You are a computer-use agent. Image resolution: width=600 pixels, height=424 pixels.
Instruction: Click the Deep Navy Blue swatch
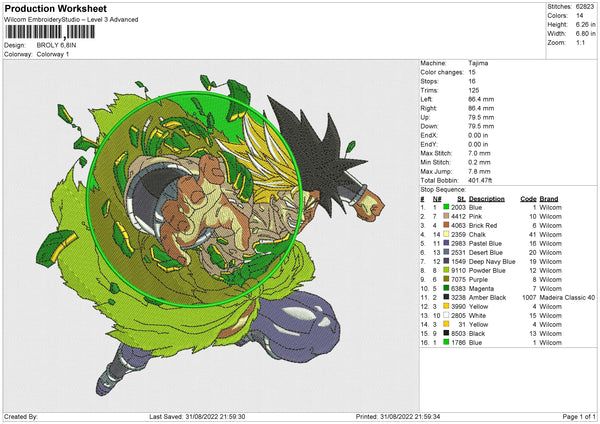446,261
